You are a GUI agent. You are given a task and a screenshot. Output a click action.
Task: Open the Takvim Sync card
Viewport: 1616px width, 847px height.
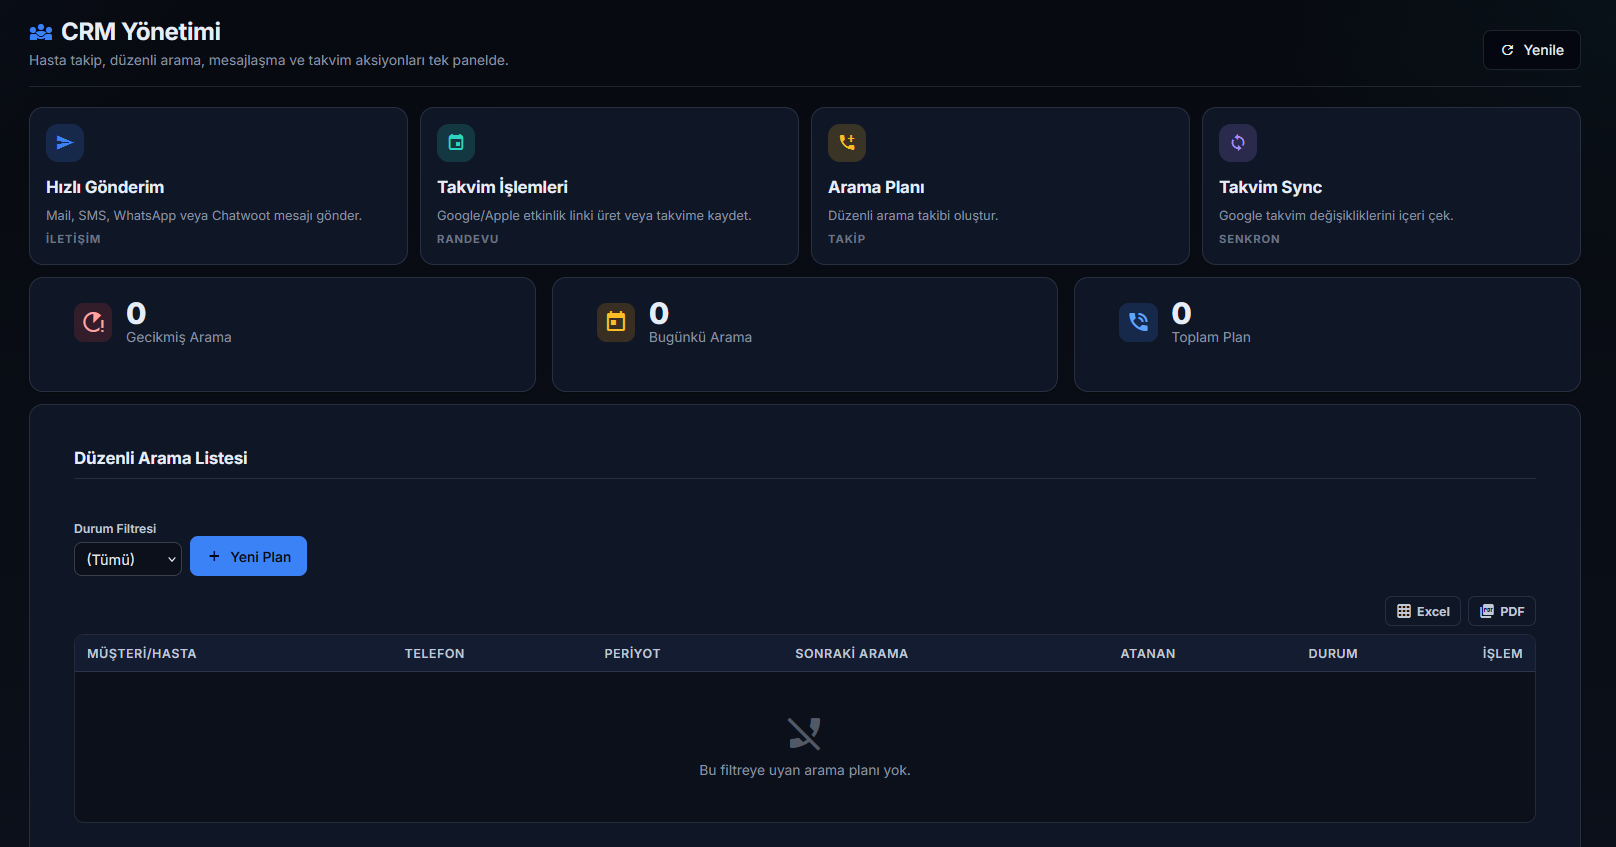1391,186
